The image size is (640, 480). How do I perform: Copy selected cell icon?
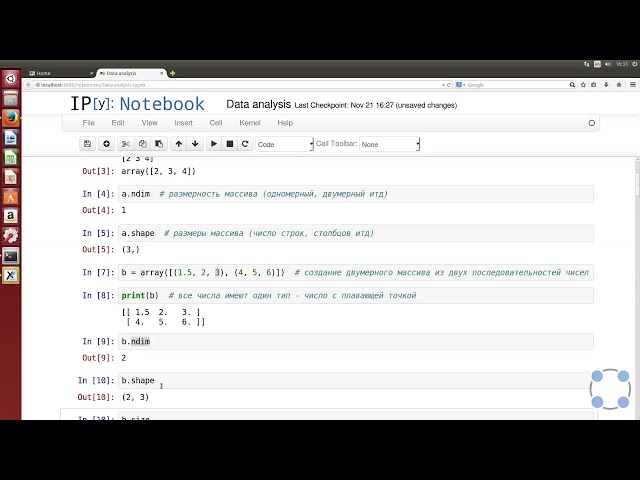click(x=142, y=144)
